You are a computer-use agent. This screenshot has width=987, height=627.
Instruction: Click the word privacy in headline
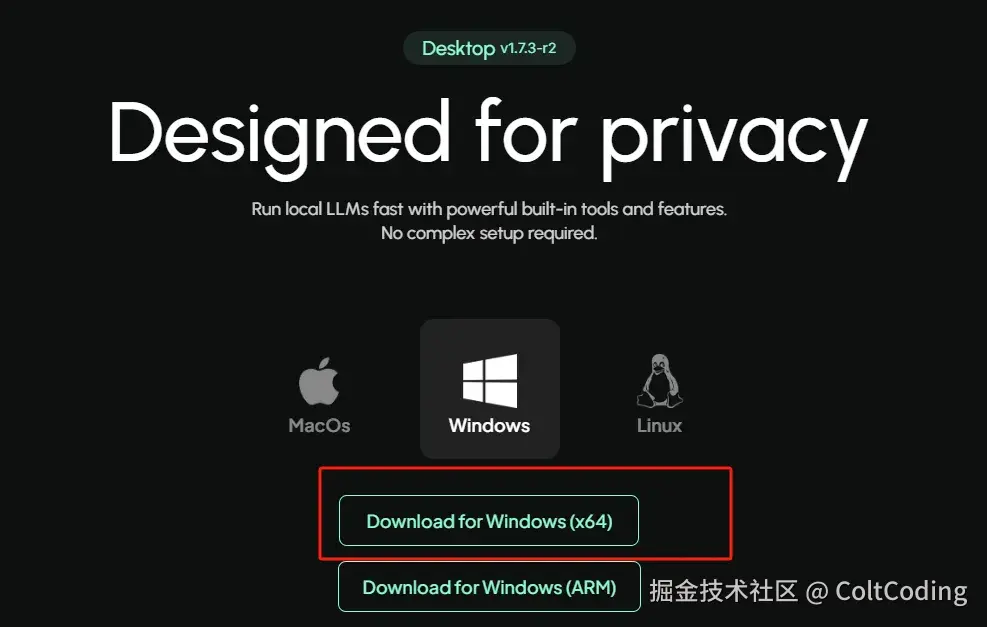tap(735, 142)
